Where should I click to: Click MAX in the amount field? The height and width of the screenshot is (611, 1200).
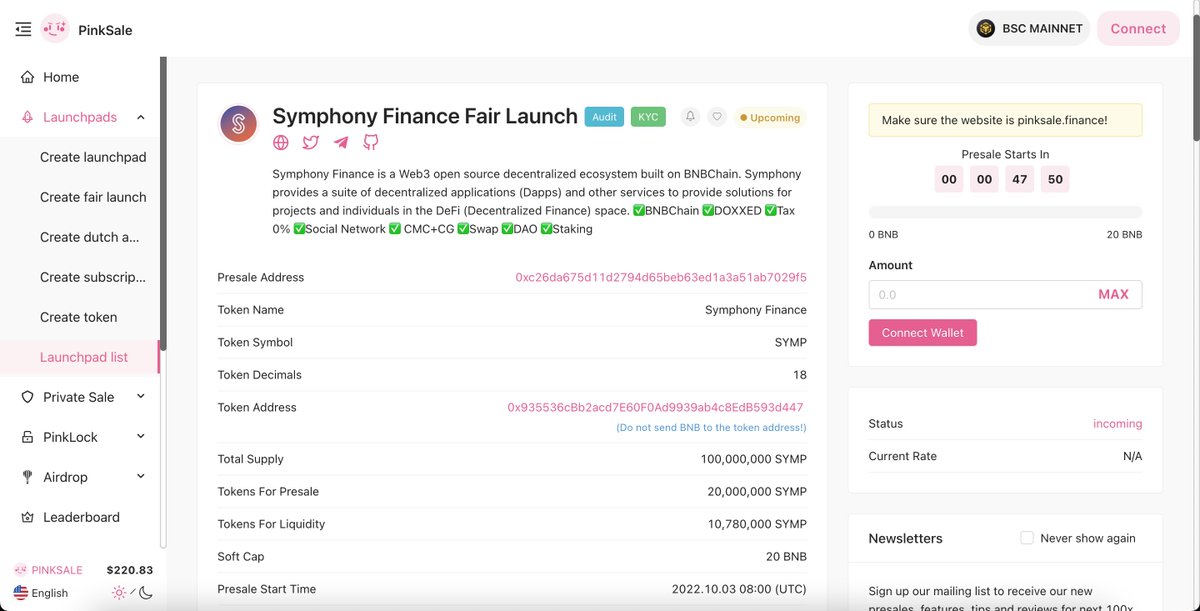click(x=1113, y=294)
